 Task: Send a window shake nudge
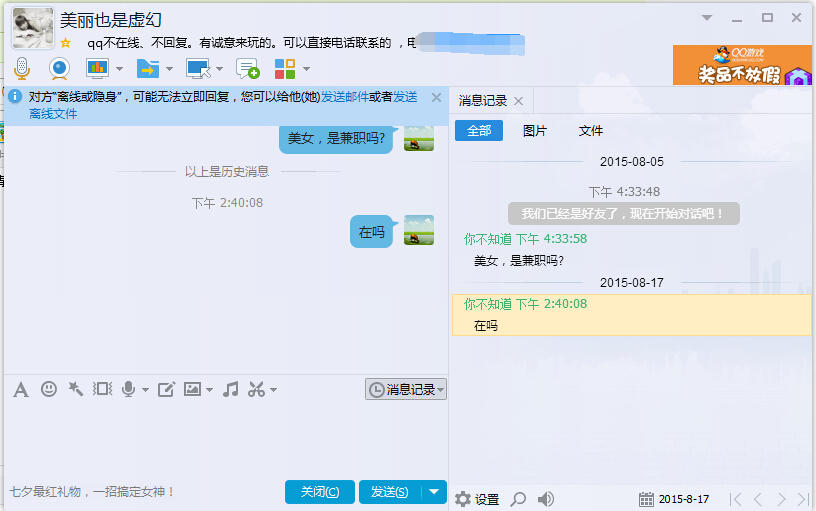pyautogui.click(x=103, y=389)
